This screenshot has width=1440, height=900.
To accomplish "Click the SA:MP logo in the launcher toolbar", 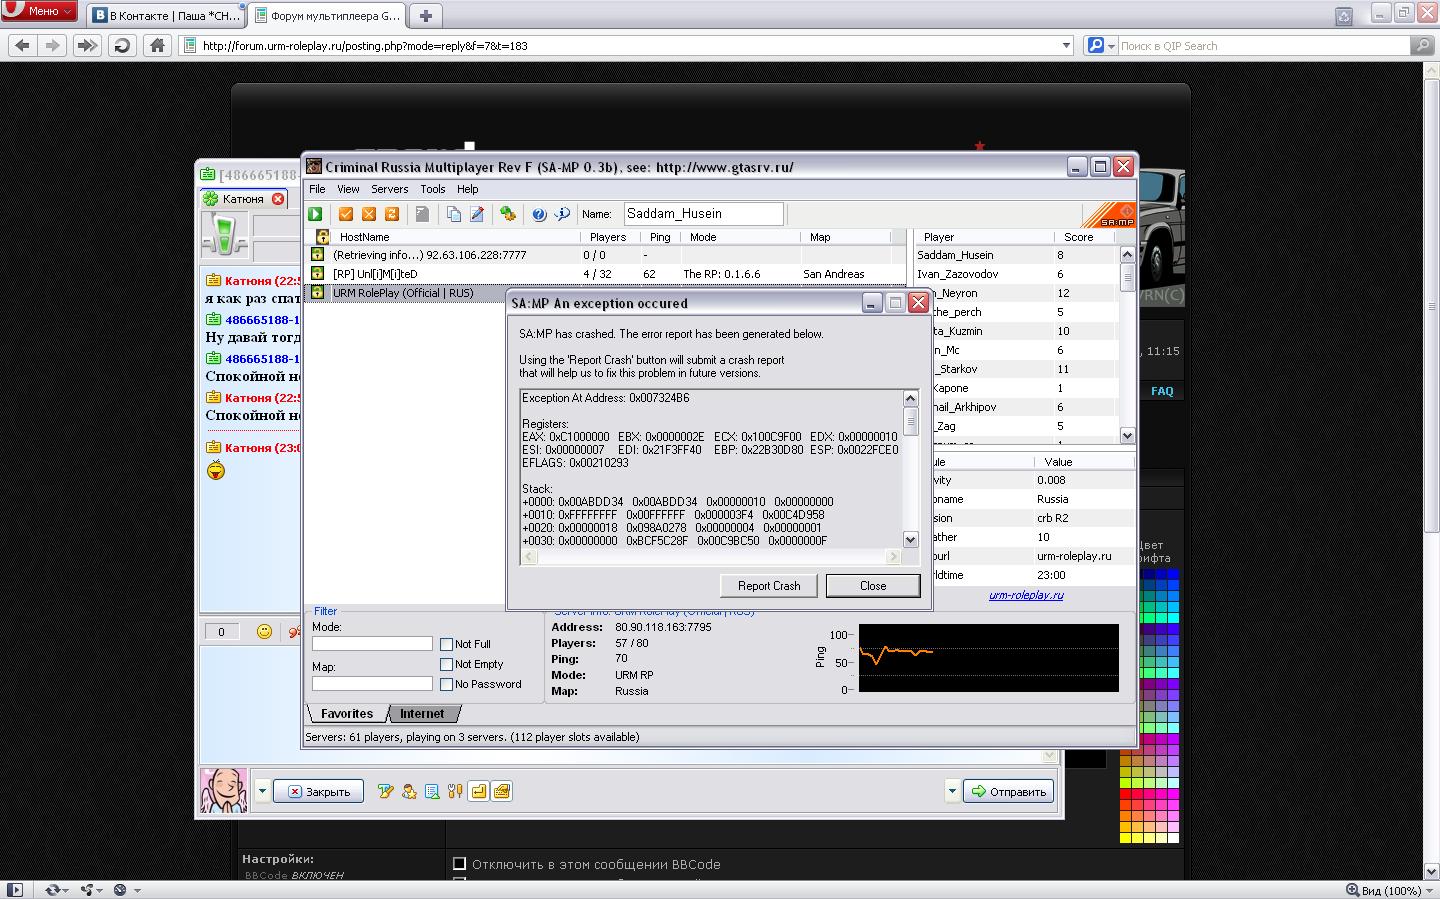I will click(1109, 215).
